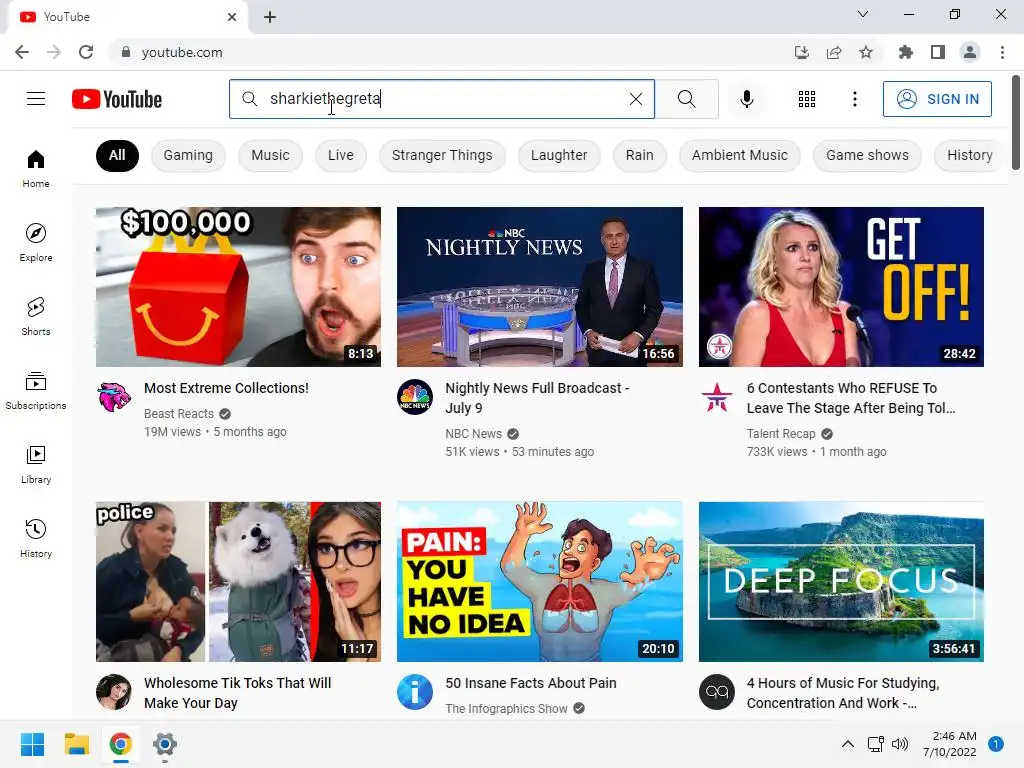Click in the YouTube search input field
The height and width of the screenshot is (768, 1024).
pos(444,99)
